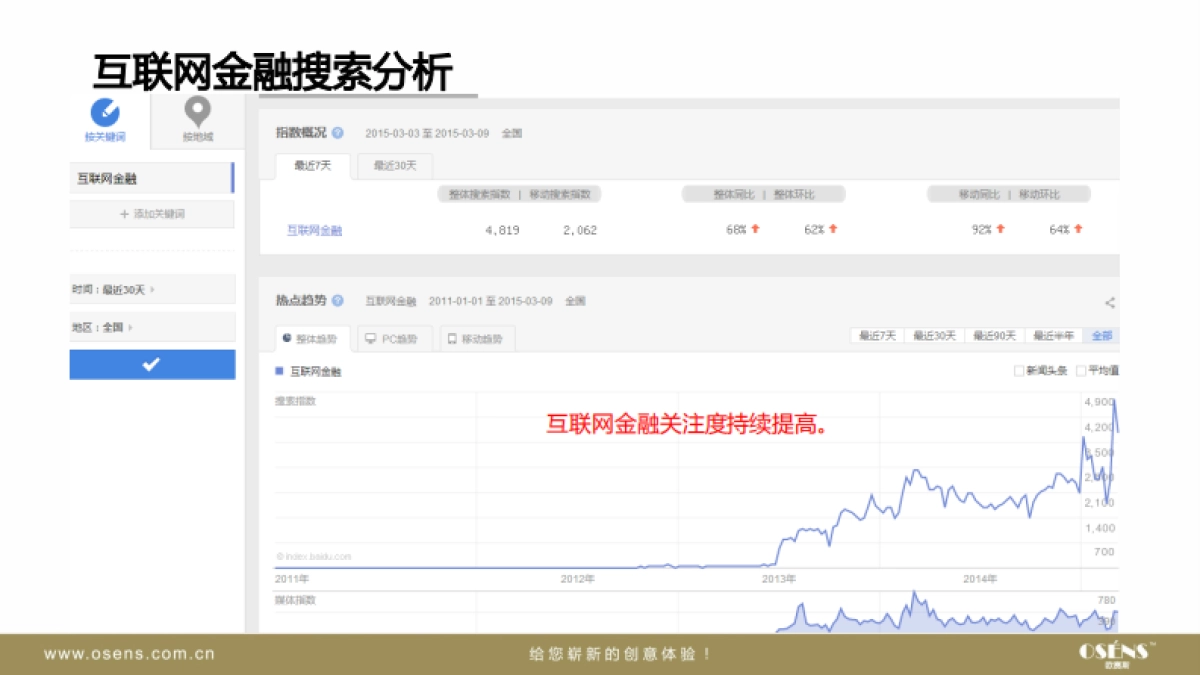Click the 热点趋势 question mark icon
Viewport: 1200px width, 675px height.
pos(337,300)
